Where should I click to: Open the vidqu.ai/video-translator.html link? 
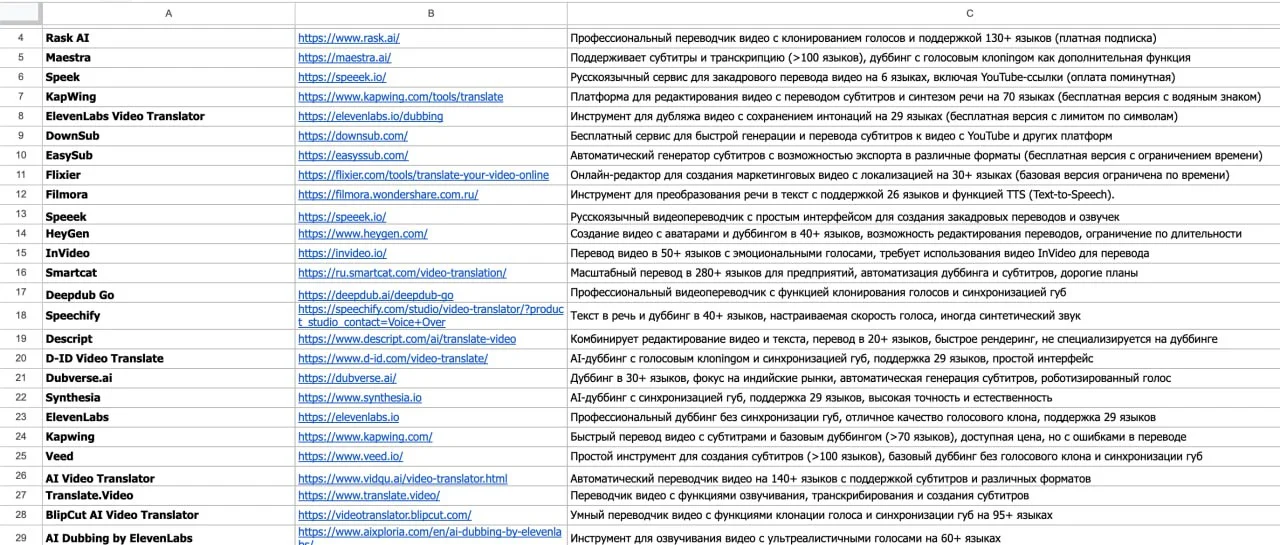[403, 479]
